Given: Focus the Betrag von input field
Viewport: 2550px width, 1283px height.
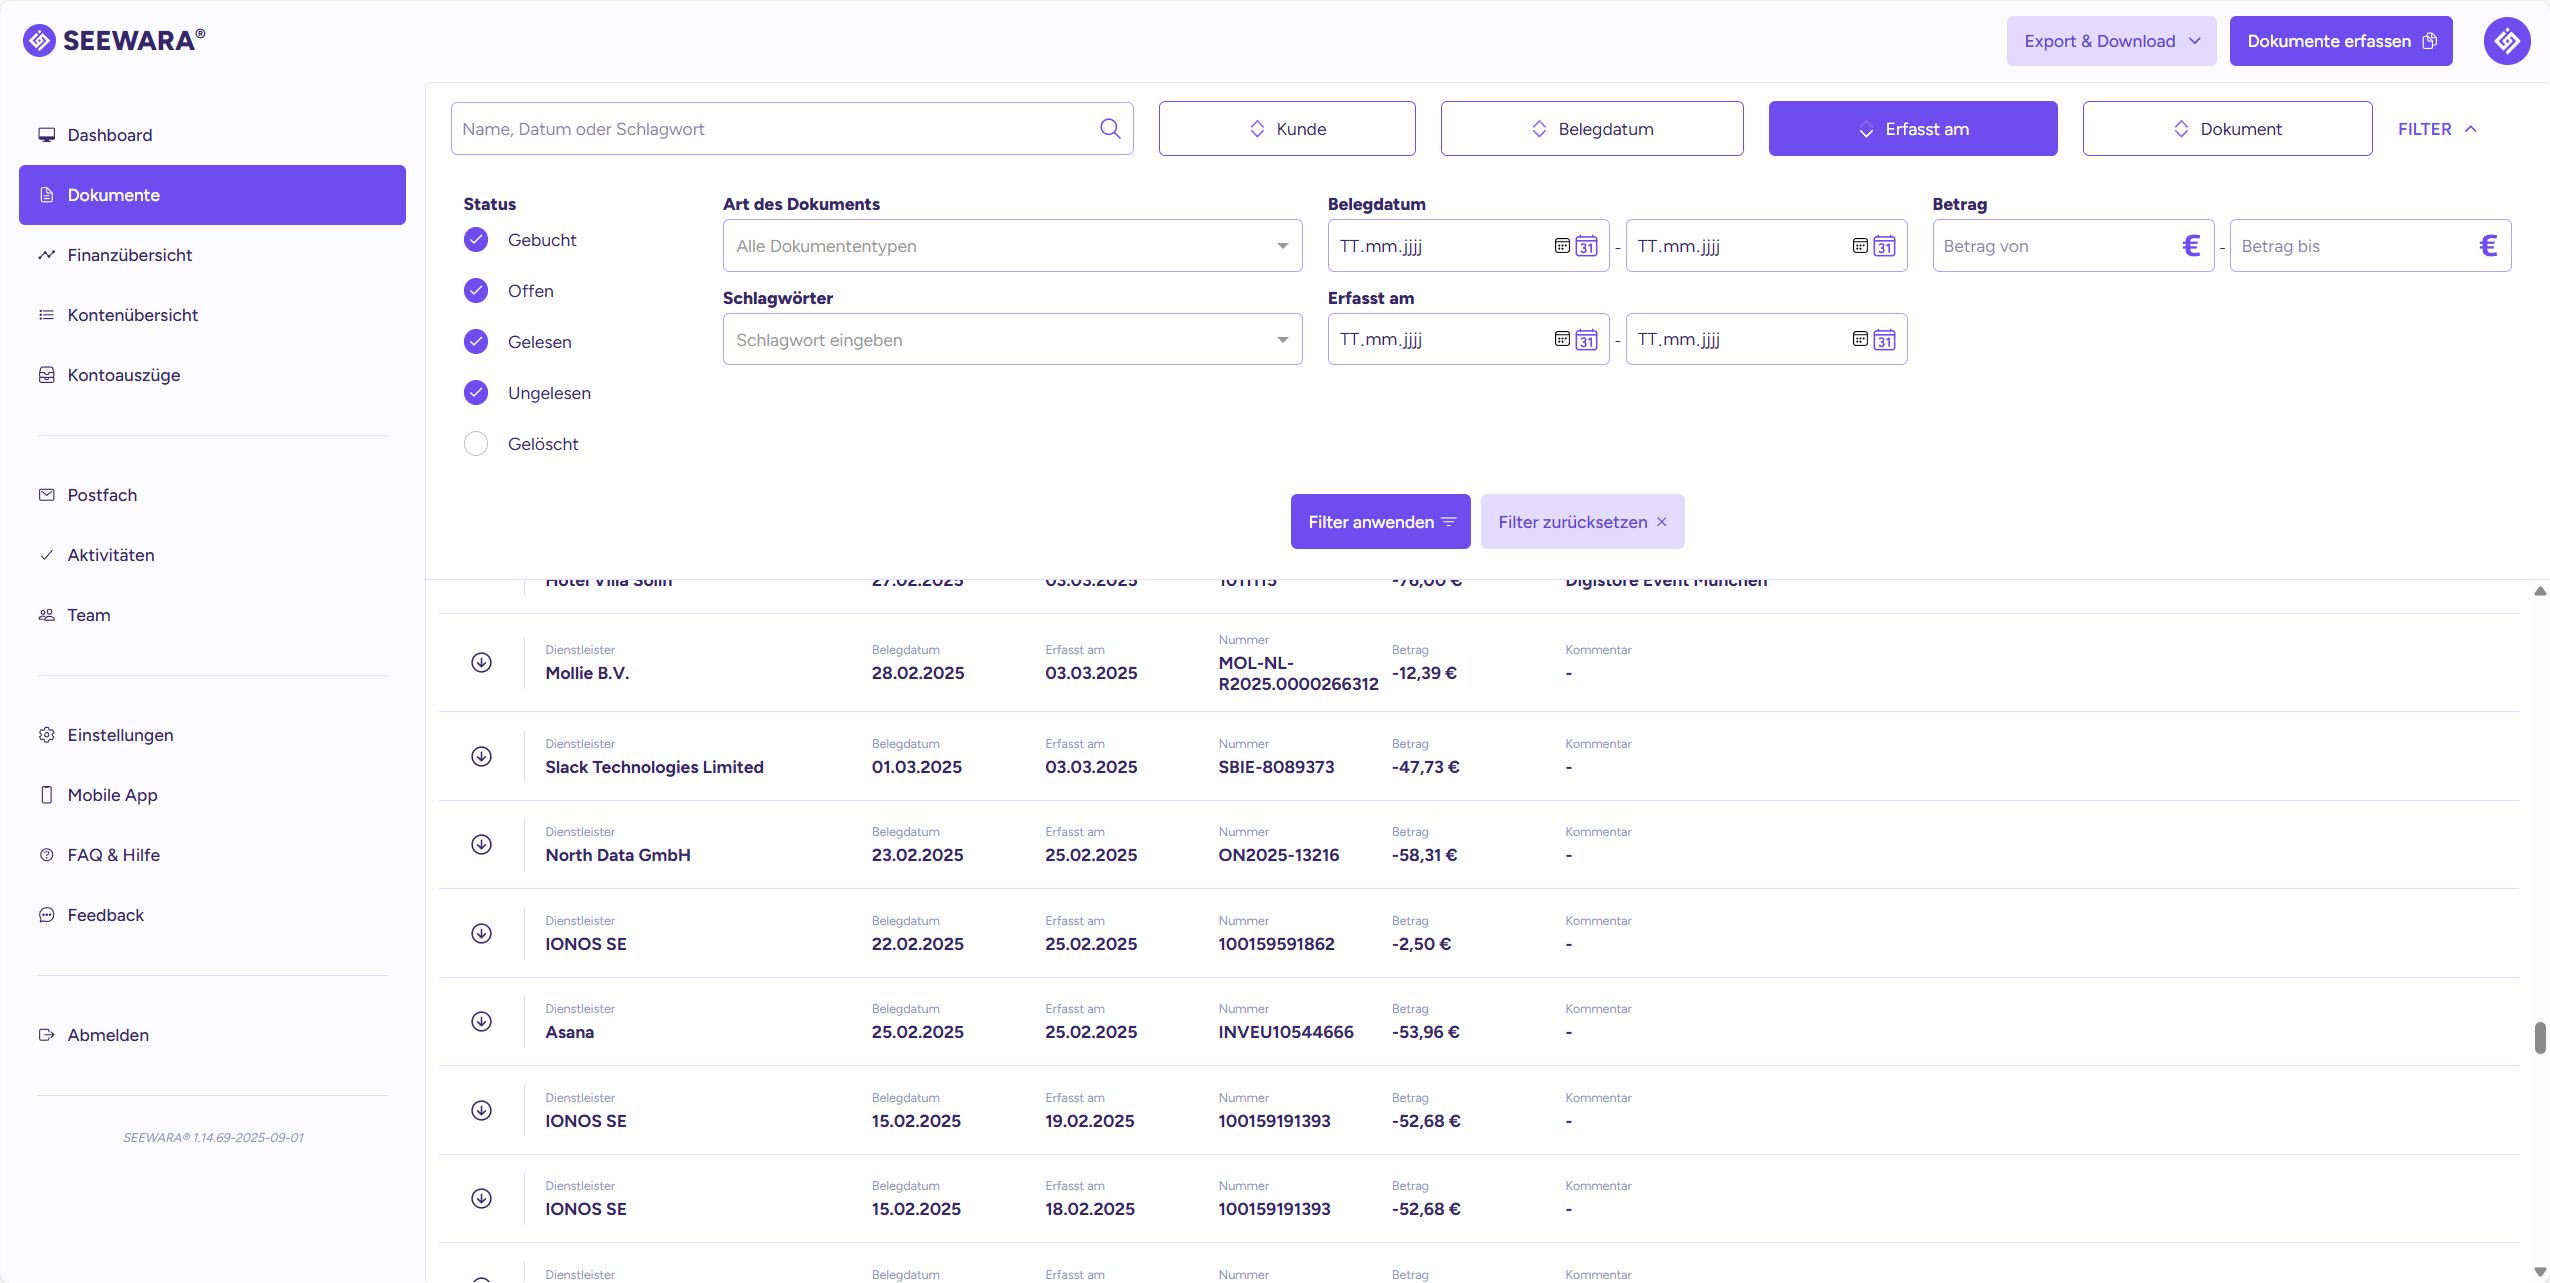Looking at the screenshot, I should coord(2055,246).
